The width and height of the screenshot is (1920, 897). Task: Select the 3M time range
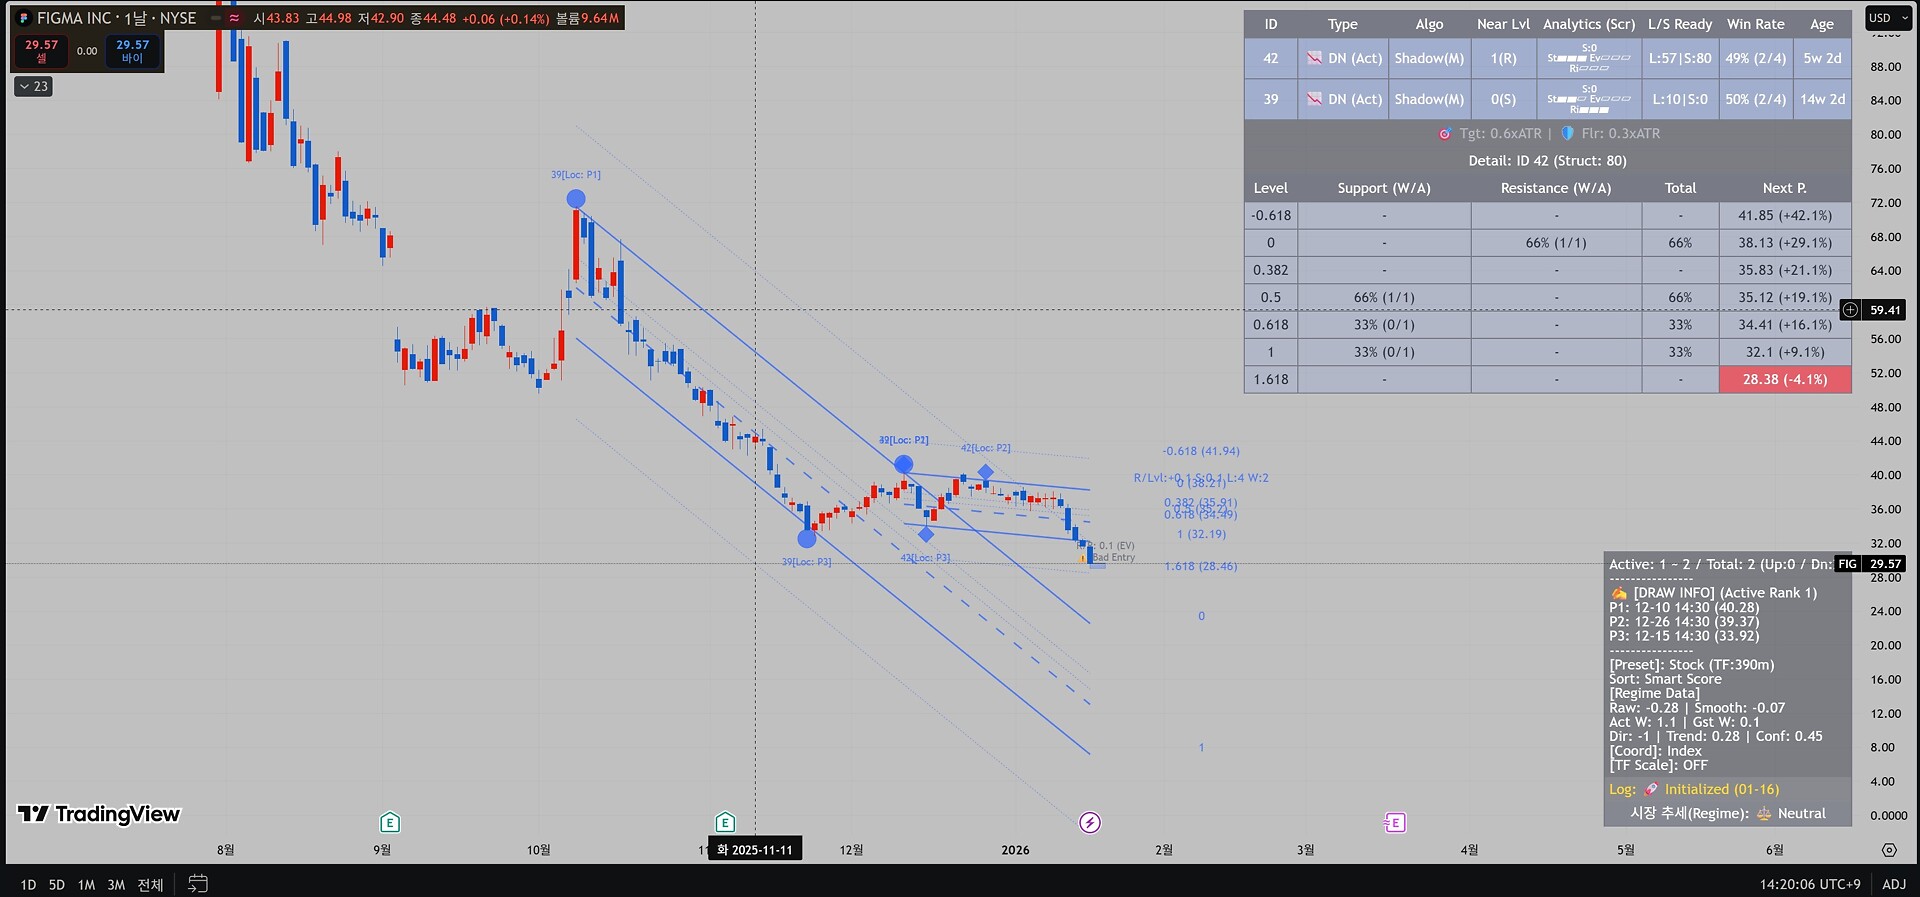(116, 884)
